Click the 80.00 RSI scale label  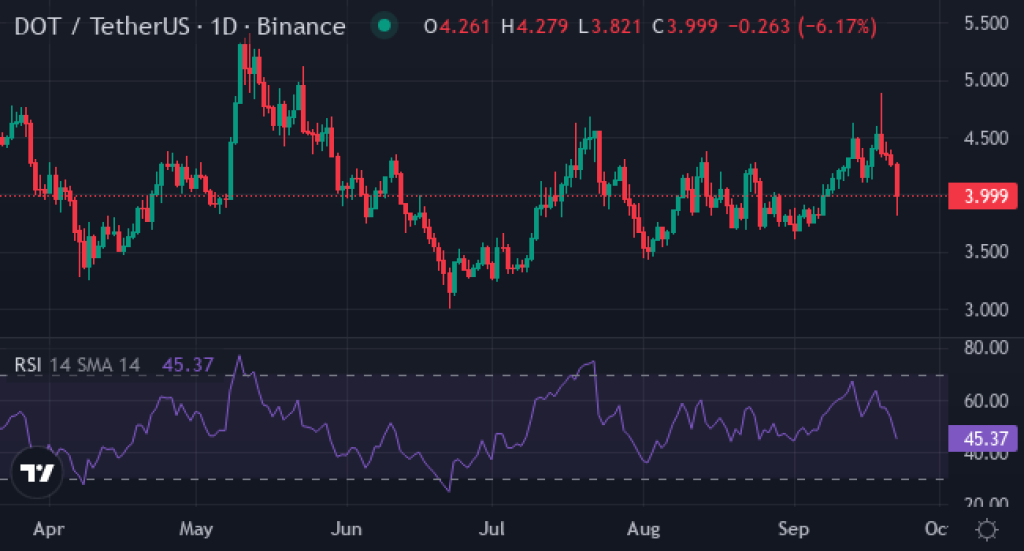pos(986,348)
